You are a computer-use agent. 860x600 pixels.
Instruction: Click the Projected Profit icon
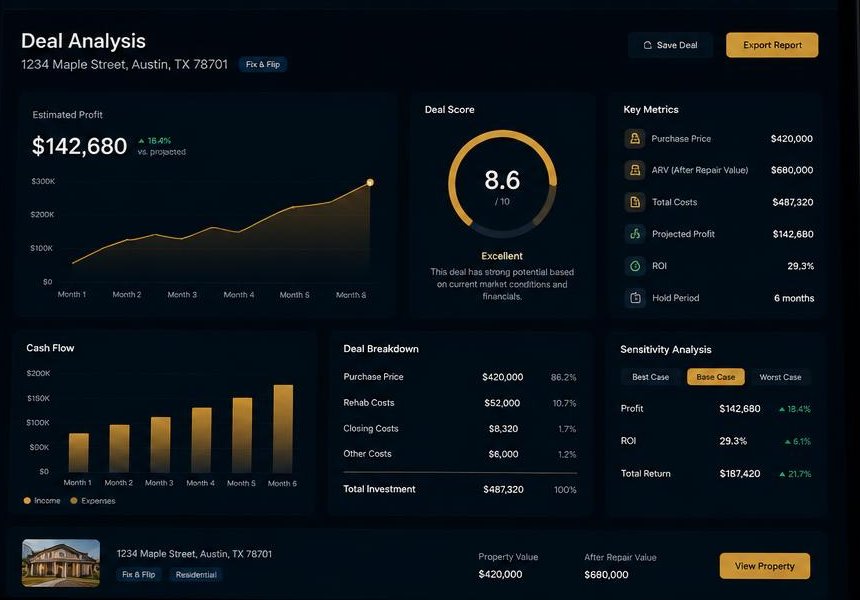point(635,234)
